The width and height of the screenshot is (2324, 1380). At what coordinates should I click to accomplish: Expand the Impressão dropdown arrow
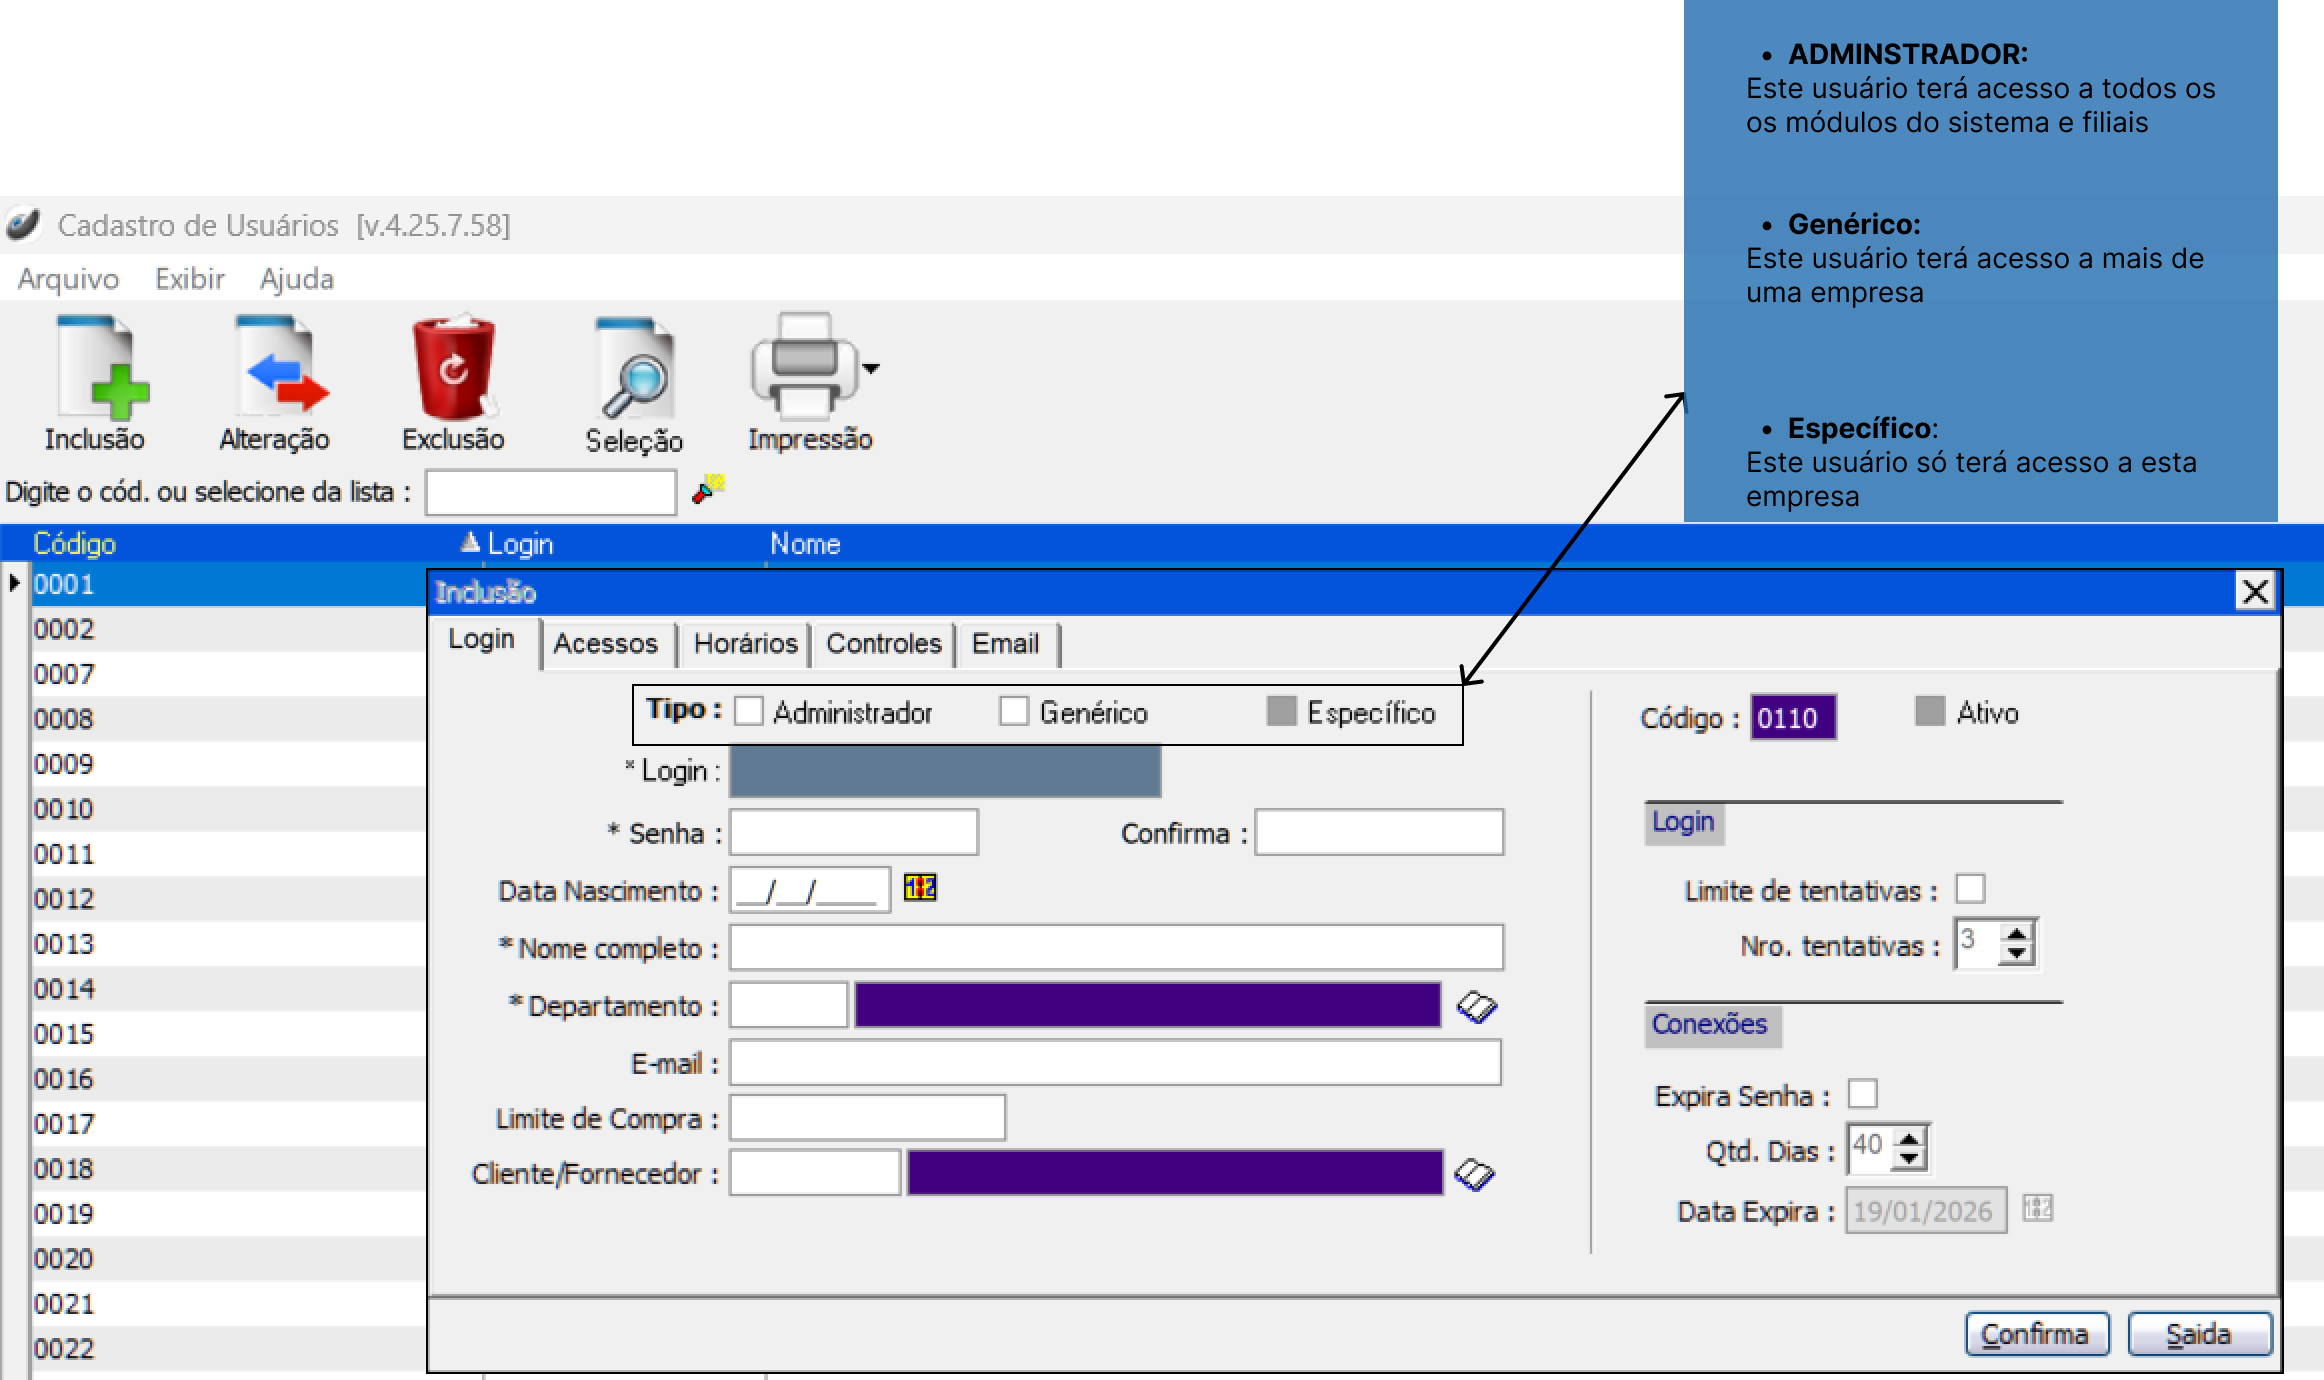pyautogui.click(x=871, y=368)
